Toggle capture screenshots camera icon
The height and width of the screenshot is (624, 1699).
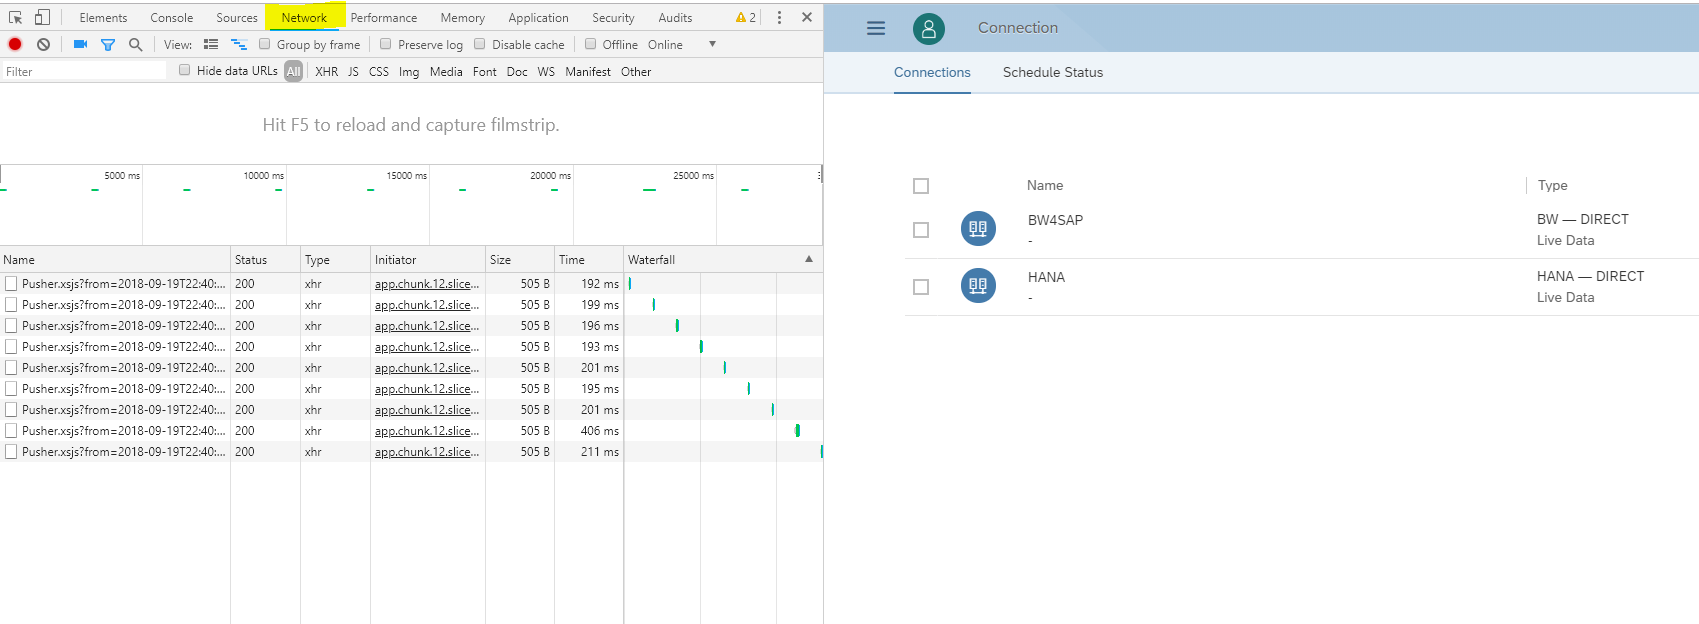coord(80,44)
